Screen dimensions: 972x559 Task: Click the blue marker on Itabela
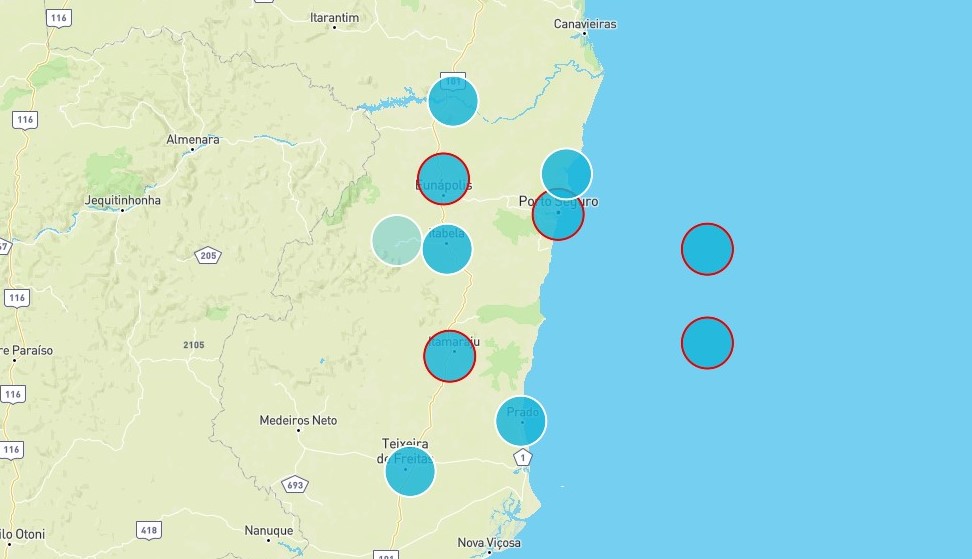[x=447, y=249]
